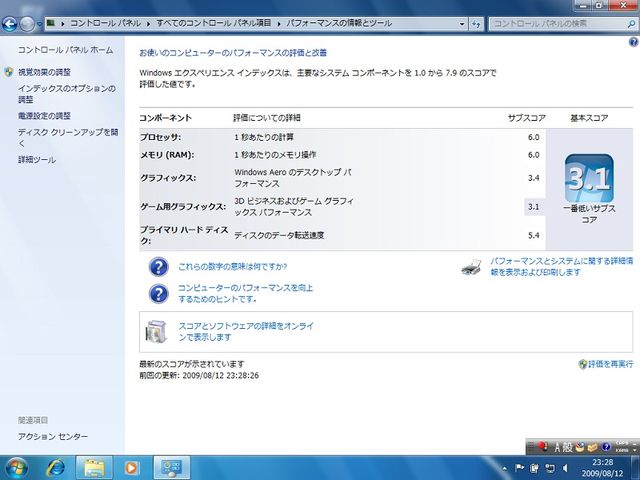Open コンピューターのパフォーマンスを向上 hints link
Screen dimensions: 640x480
coord(245,293)
